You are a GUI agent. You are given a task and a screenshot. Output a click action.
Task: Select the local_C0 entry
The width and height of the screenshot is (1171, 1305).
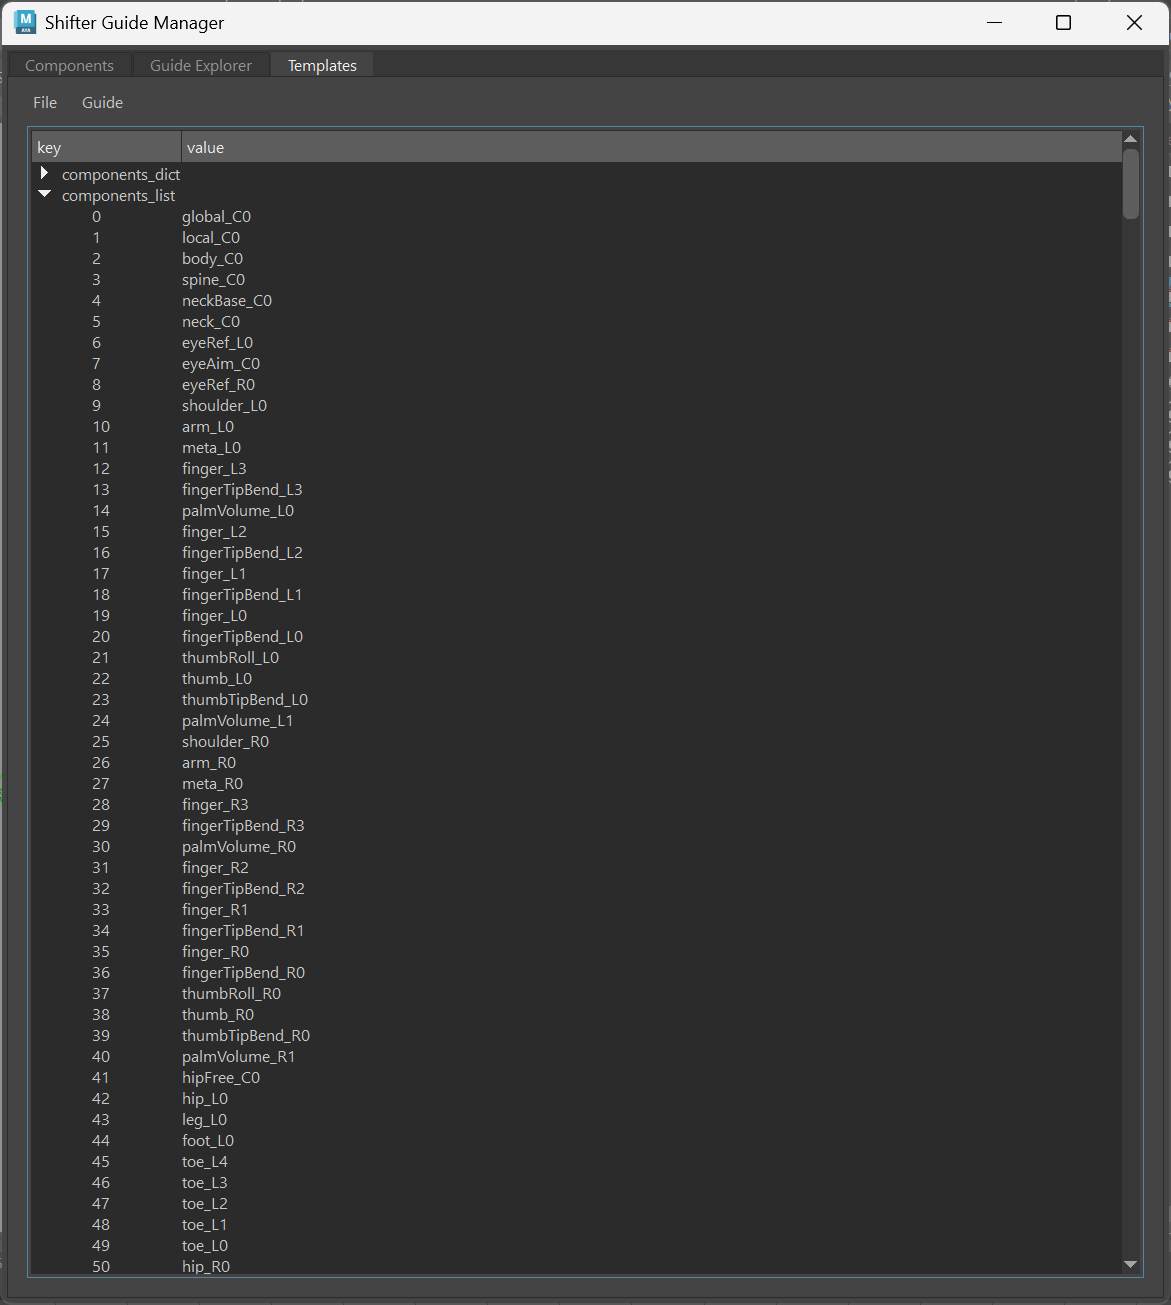576,237
